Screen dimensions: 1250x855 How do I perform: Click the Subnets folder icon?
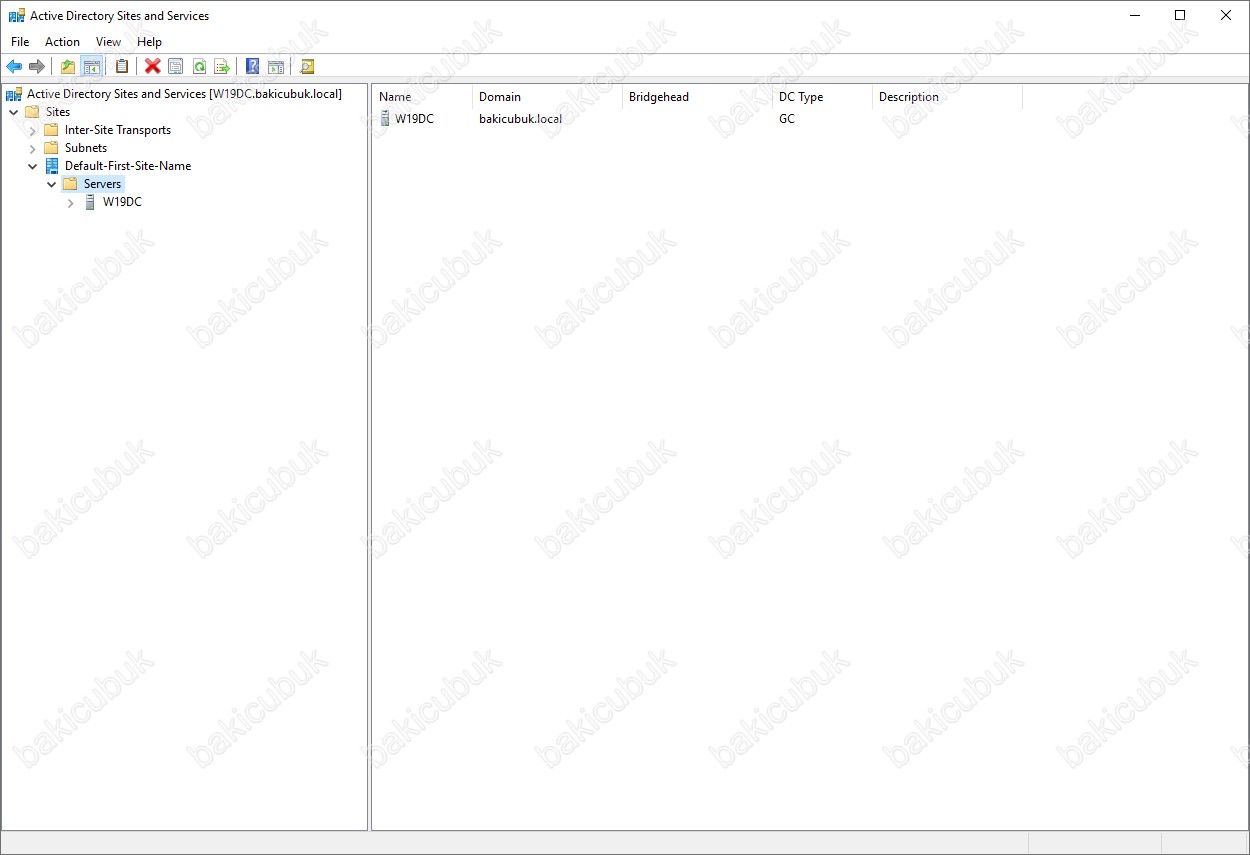pyautogui.click(x=52, y=148)
